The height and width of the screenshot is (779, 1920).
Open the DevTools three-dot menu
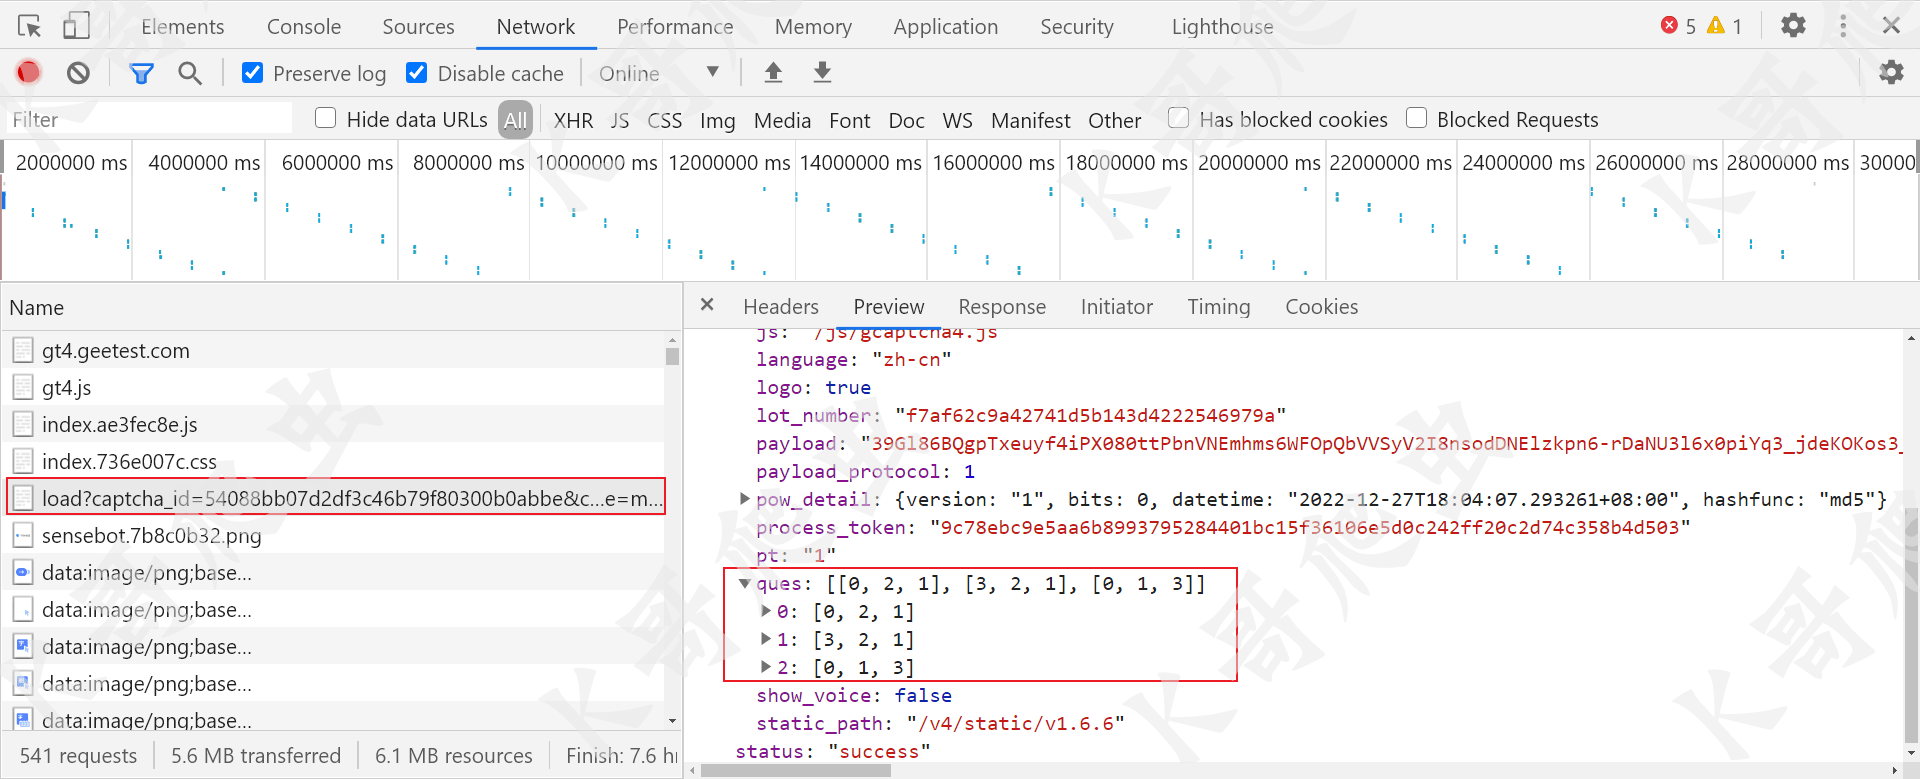(1843, 26)
